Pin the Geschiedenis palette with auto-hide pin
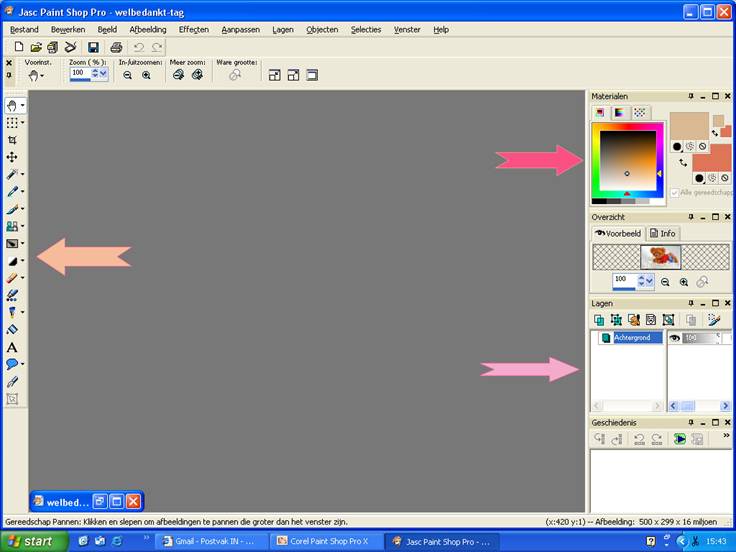736x552 pixels. (x=691, y=422)
